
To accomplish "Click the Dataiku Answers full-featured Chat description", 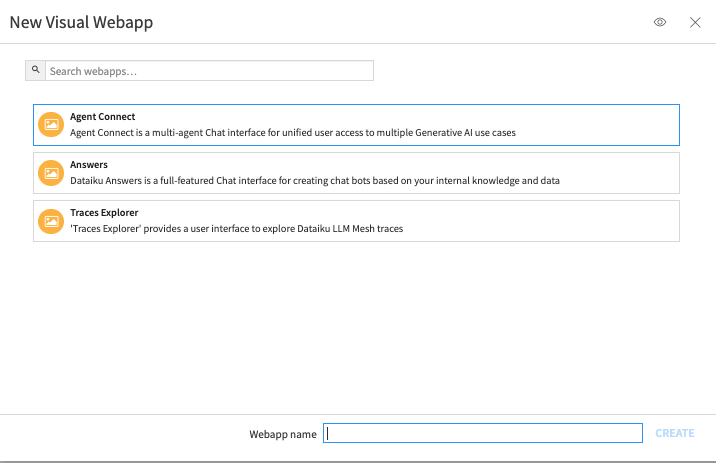I will pyautogui.click(x=315, y=180).
